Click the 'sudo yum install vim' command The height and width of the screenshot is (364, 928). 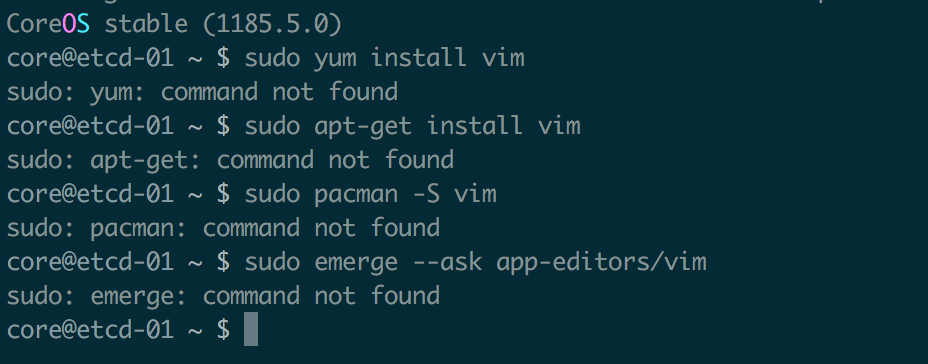click(x=385, y=59)
